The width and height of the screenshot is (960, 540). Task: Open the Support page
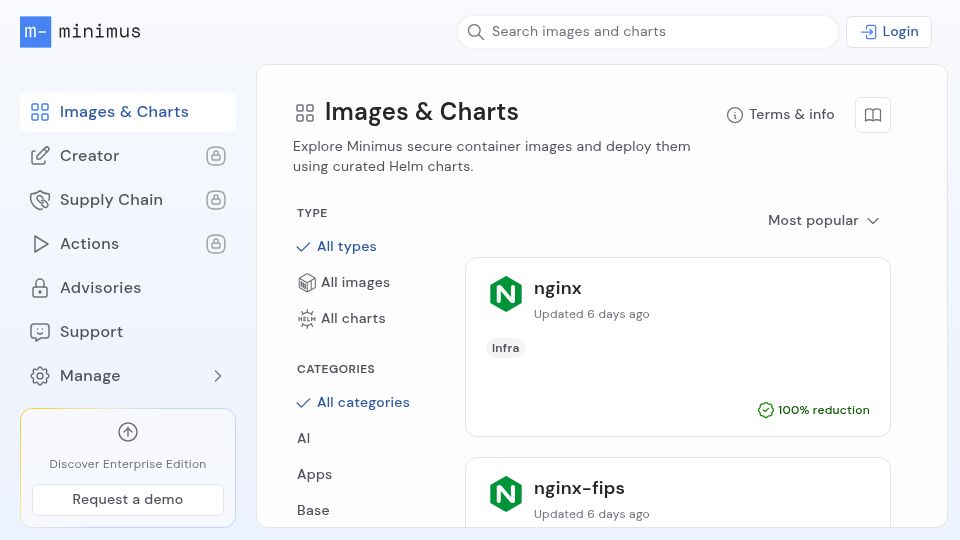coord(128,332)
